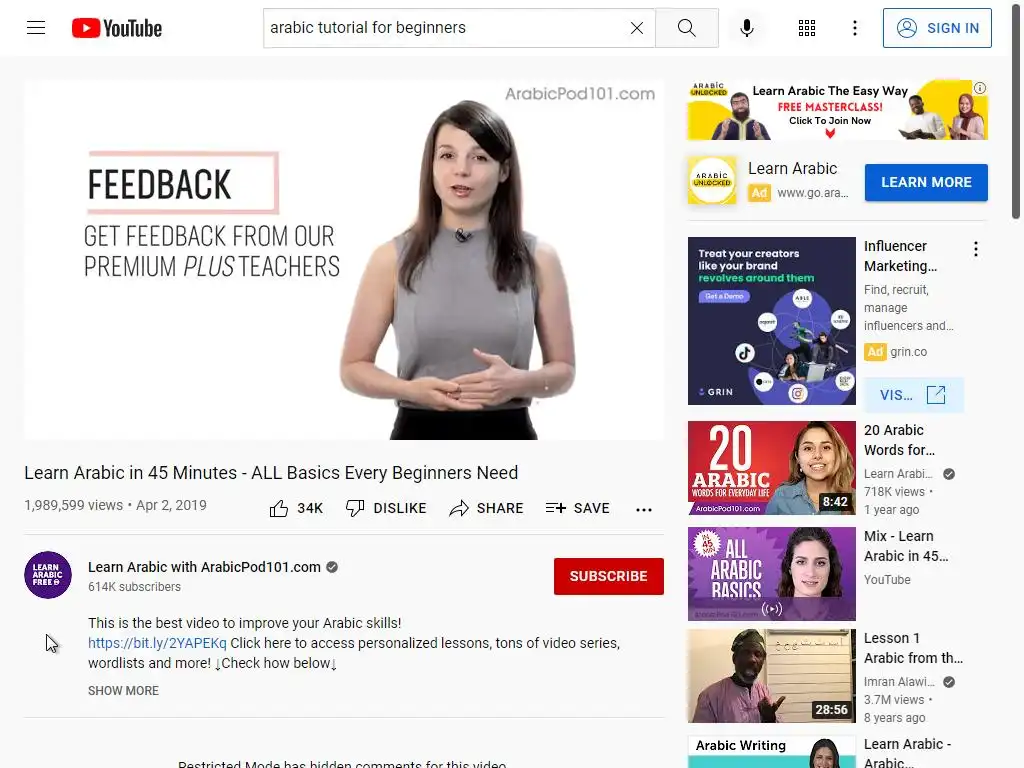Image resolution: width=1024 pixels, height=768 pixels.
Task: Like the video with thumbs-up icon
Action: click(296, 508)
